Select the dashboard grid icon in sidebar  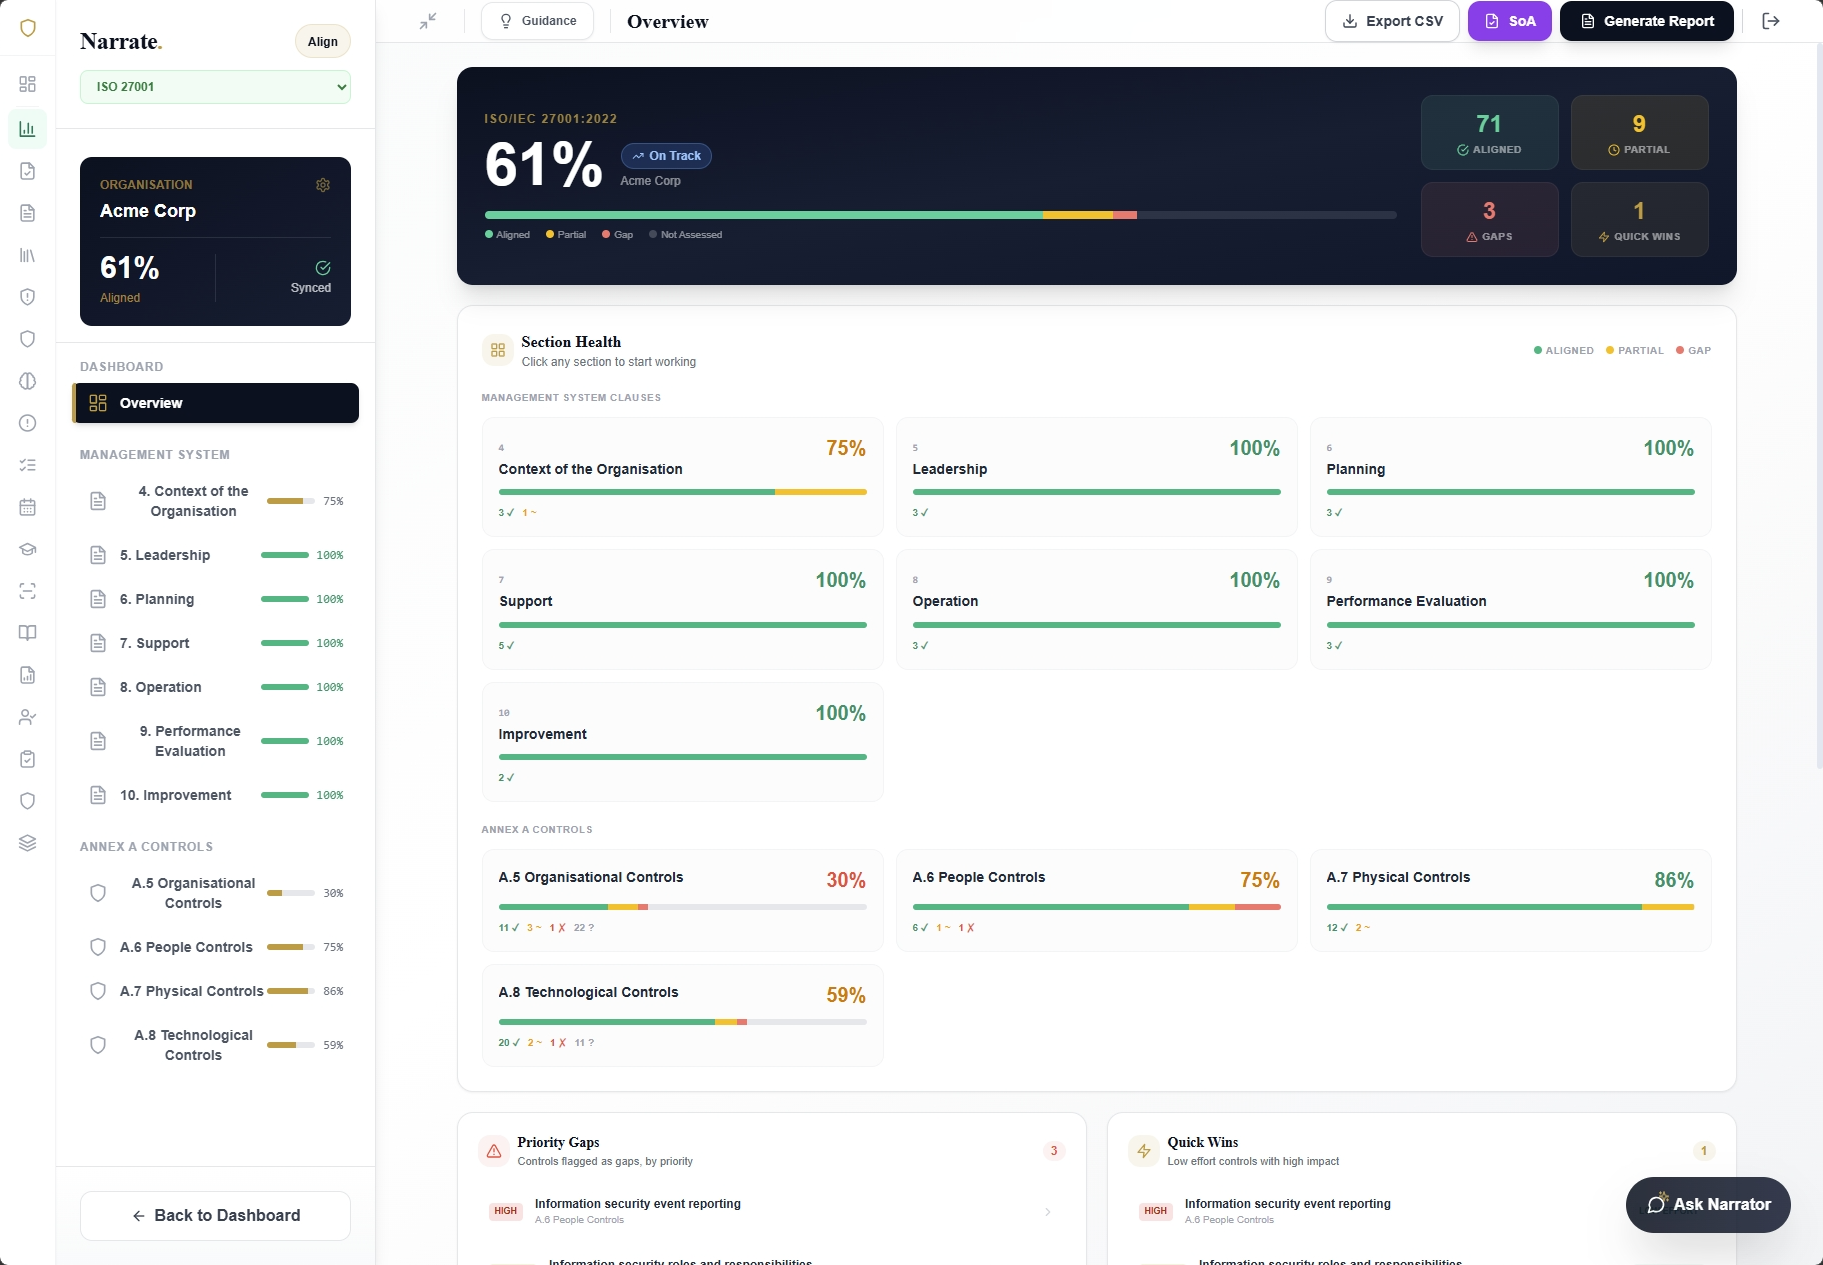coord(27,84)
